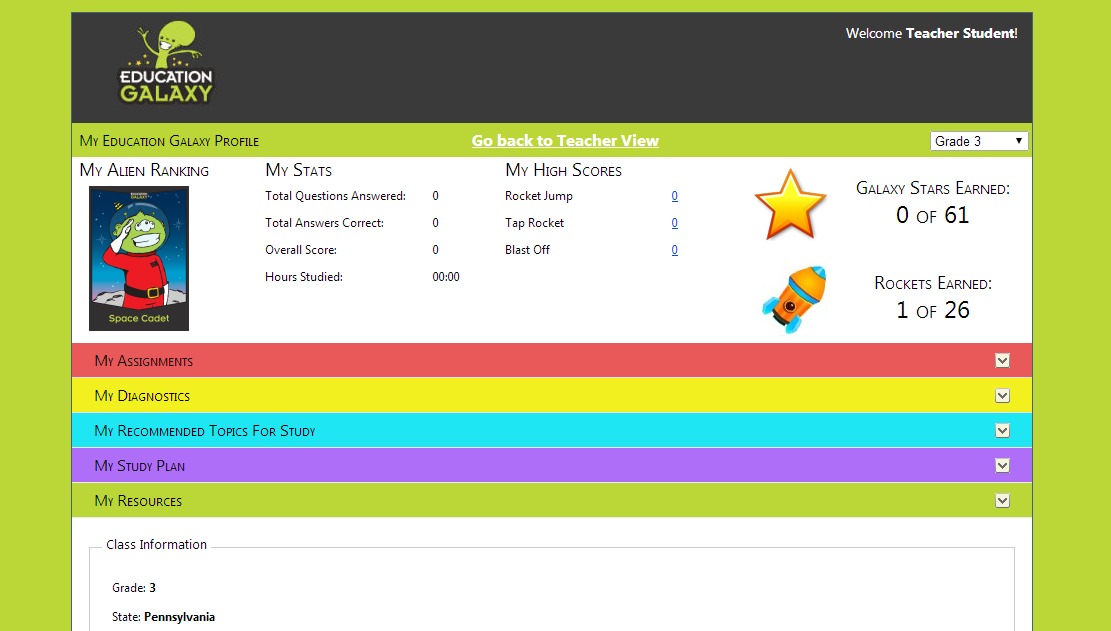Click the Total Answers Correct label
The height and width of the screenshot is (631, 1111).
click(x=325, y=223)
